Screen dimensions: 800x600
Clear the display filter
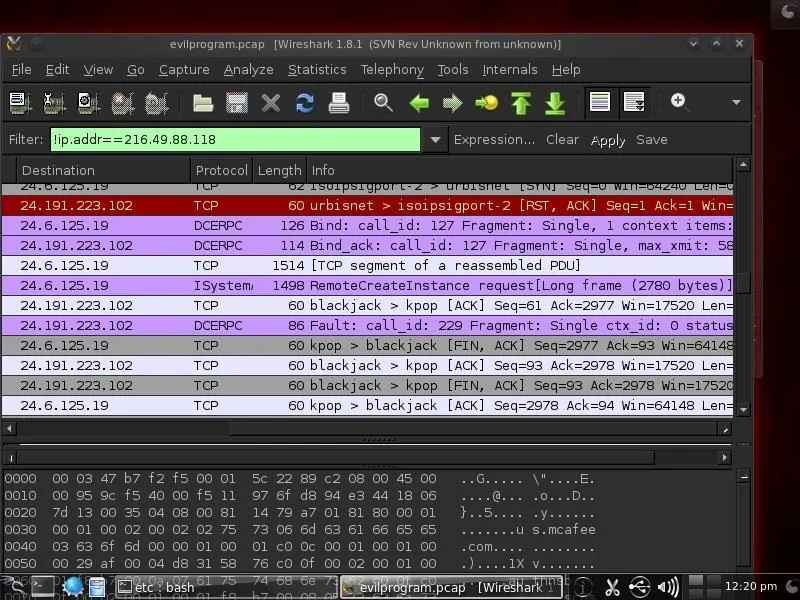pos(562,139)
